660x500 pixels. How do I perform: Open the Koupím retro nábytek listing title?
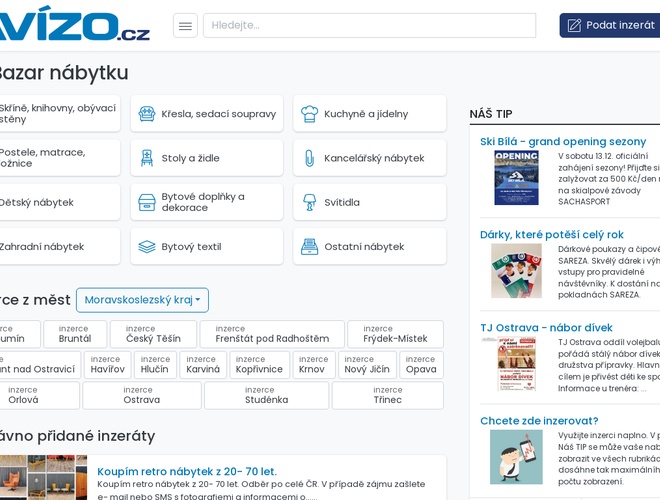187,471
